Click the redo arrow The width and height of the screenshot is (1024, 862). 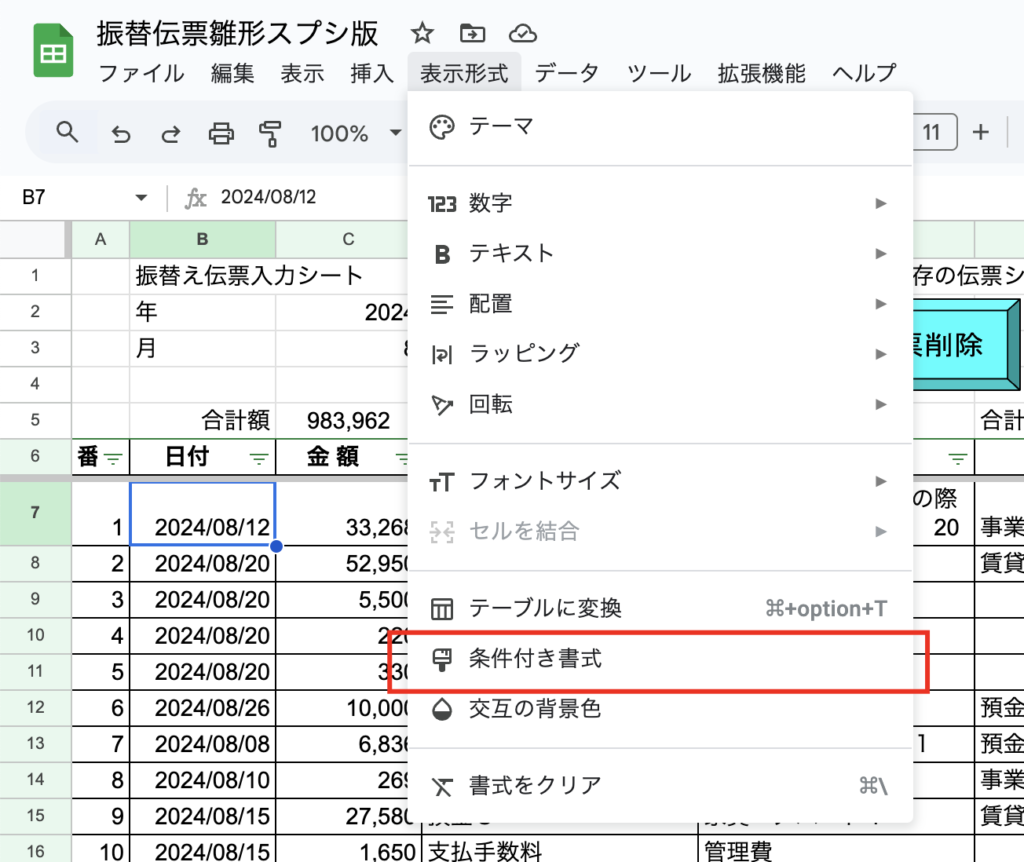(x=171, y=134)
